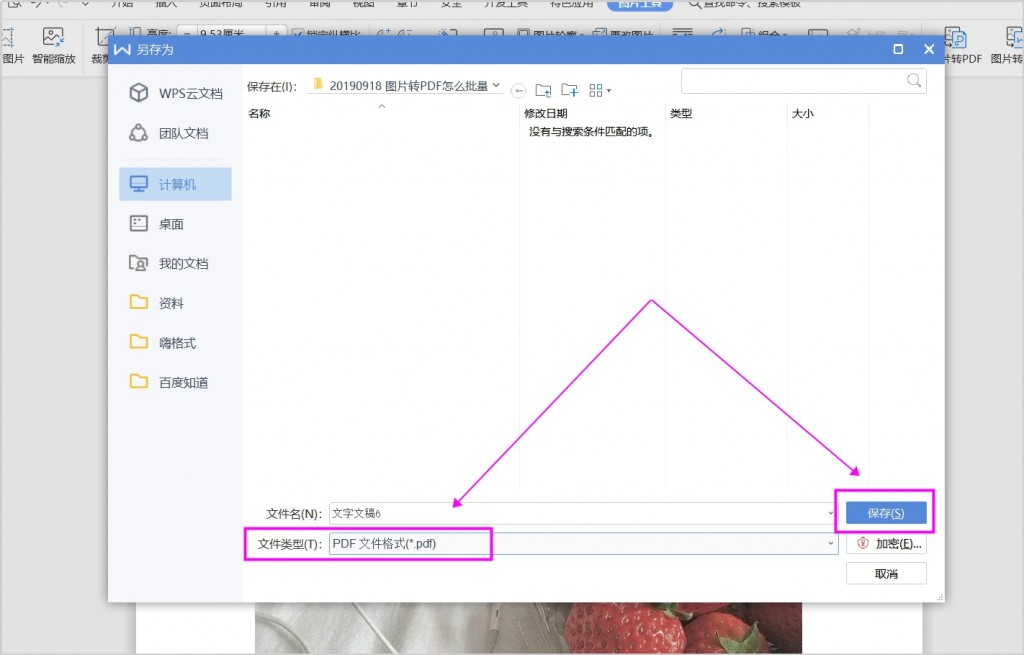The height and width of the screenshot is (655, 1024).
Task: Create a new folder icon
Action: [x=569, y=89]
